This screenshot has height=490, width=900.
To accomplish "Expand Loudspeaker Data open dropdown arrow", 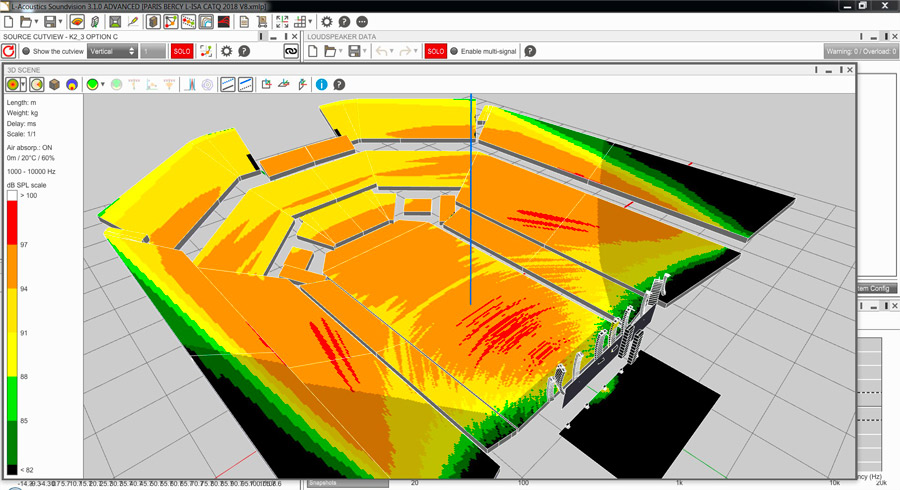I will pos(340,51).
